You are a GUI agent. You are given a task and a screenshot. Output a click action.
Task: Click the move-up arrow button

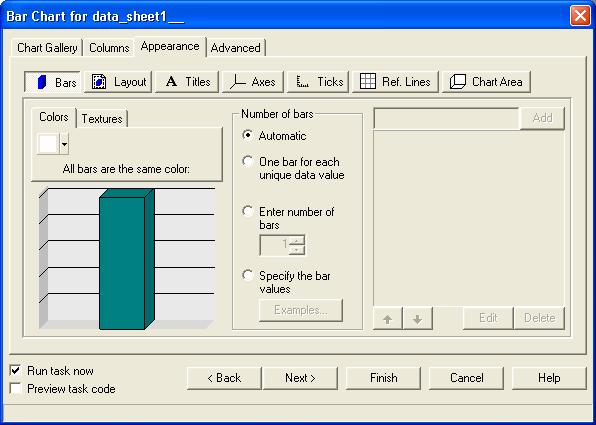point(388,319)
